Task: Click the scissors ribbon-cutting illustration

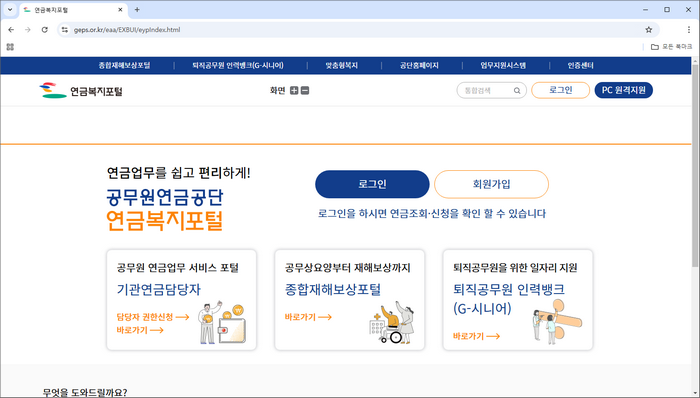Action: tap(558, 323)
